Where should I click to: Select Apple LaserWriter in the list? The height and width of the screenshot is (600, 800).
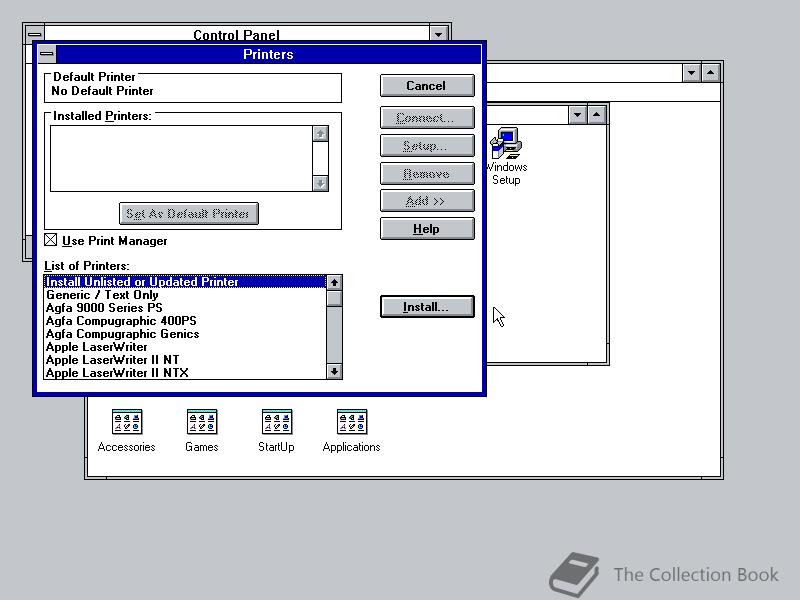tap(185, 347)
